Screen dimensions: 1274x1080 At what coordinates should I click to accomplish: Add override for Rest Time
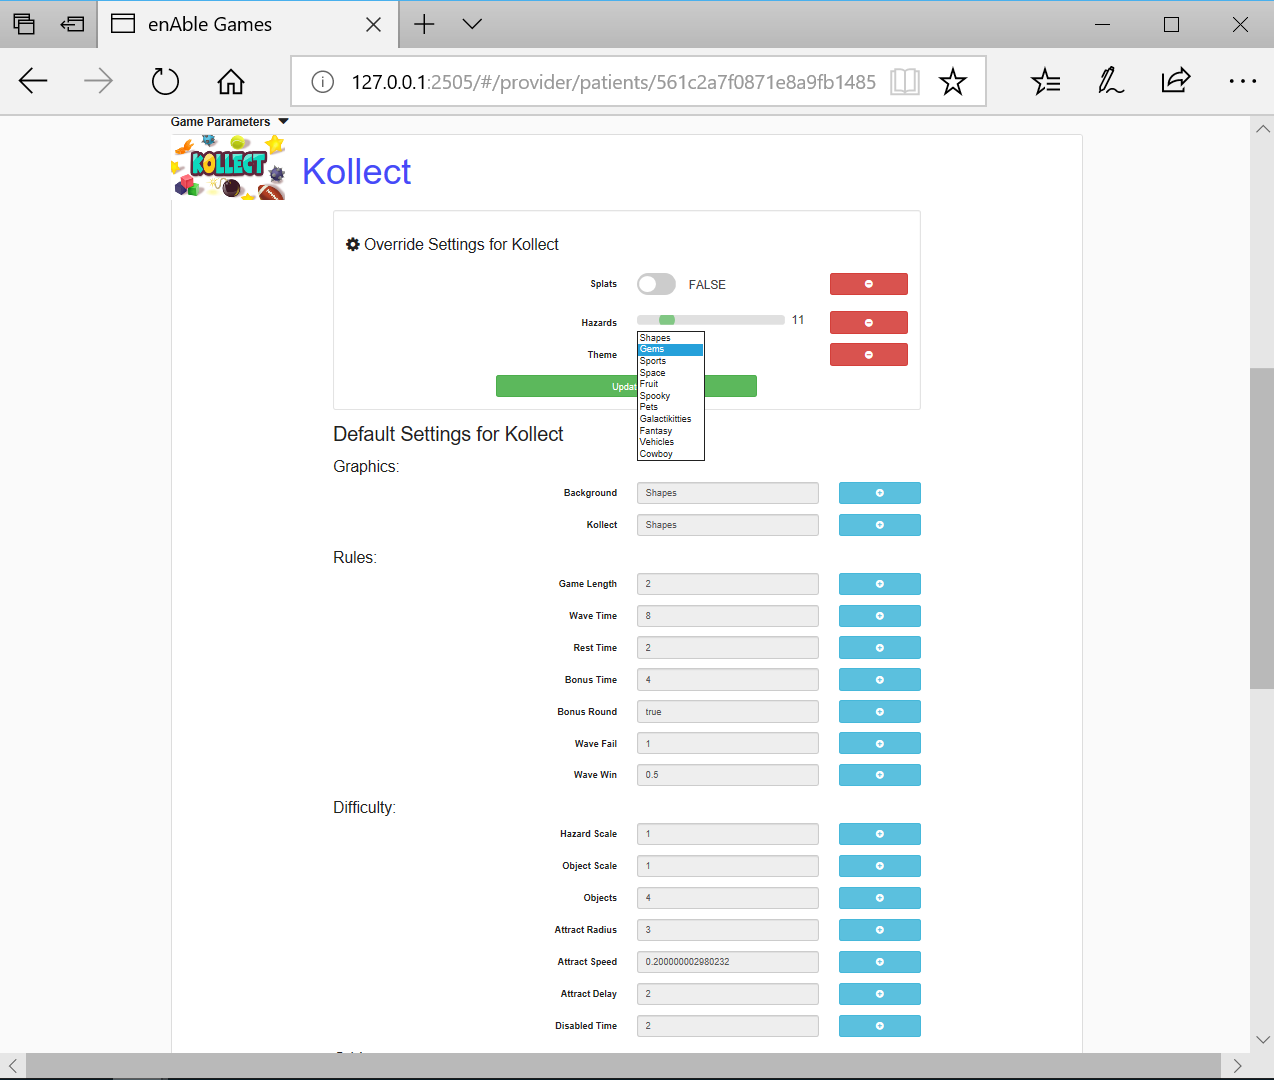pyautogui.click(x=880, y=648)
